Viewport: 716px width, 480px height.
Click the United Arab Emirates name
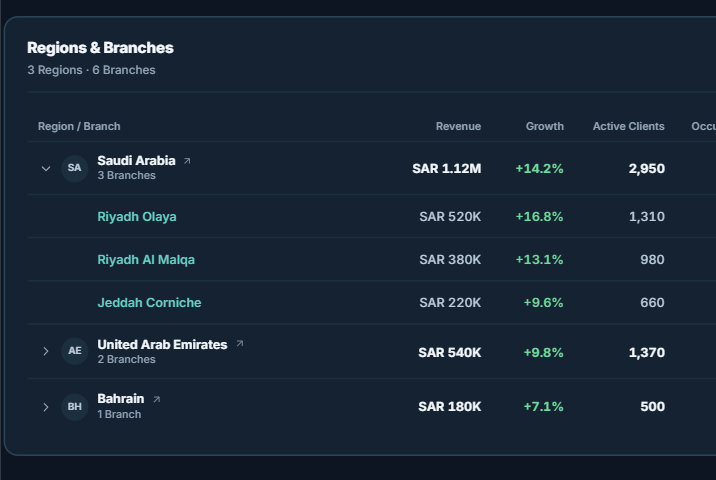point(162,344)
